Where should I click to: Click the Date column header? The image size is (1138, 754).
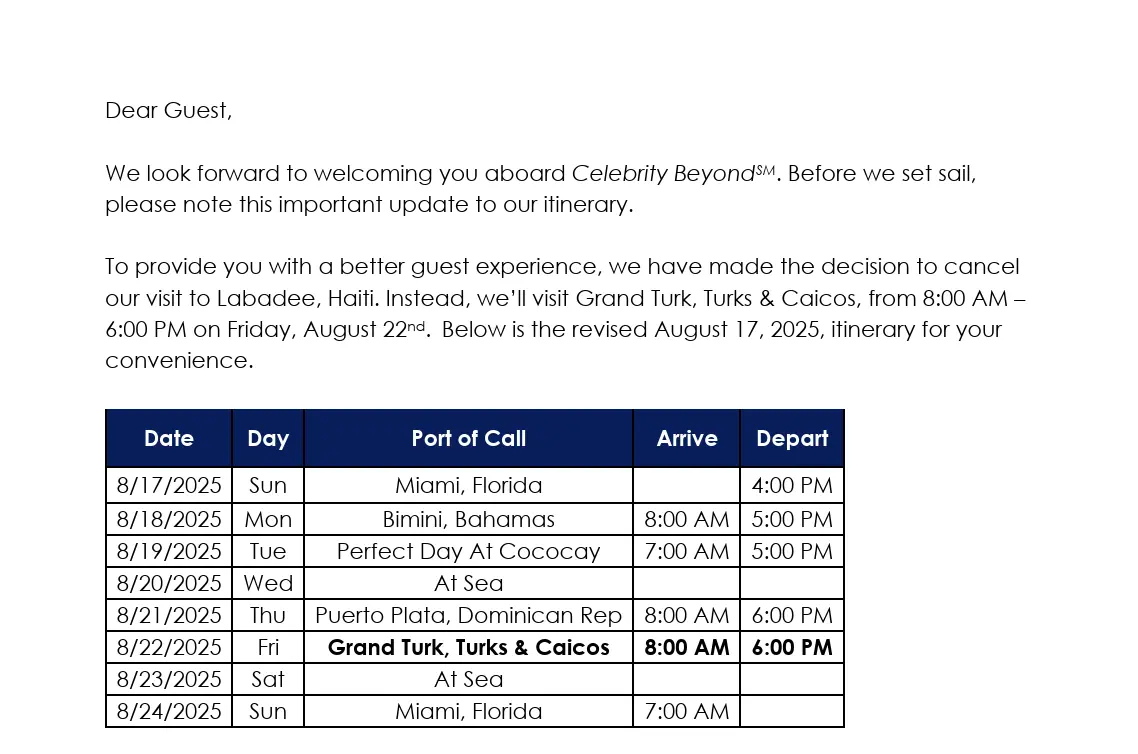(x=169, y=438)
